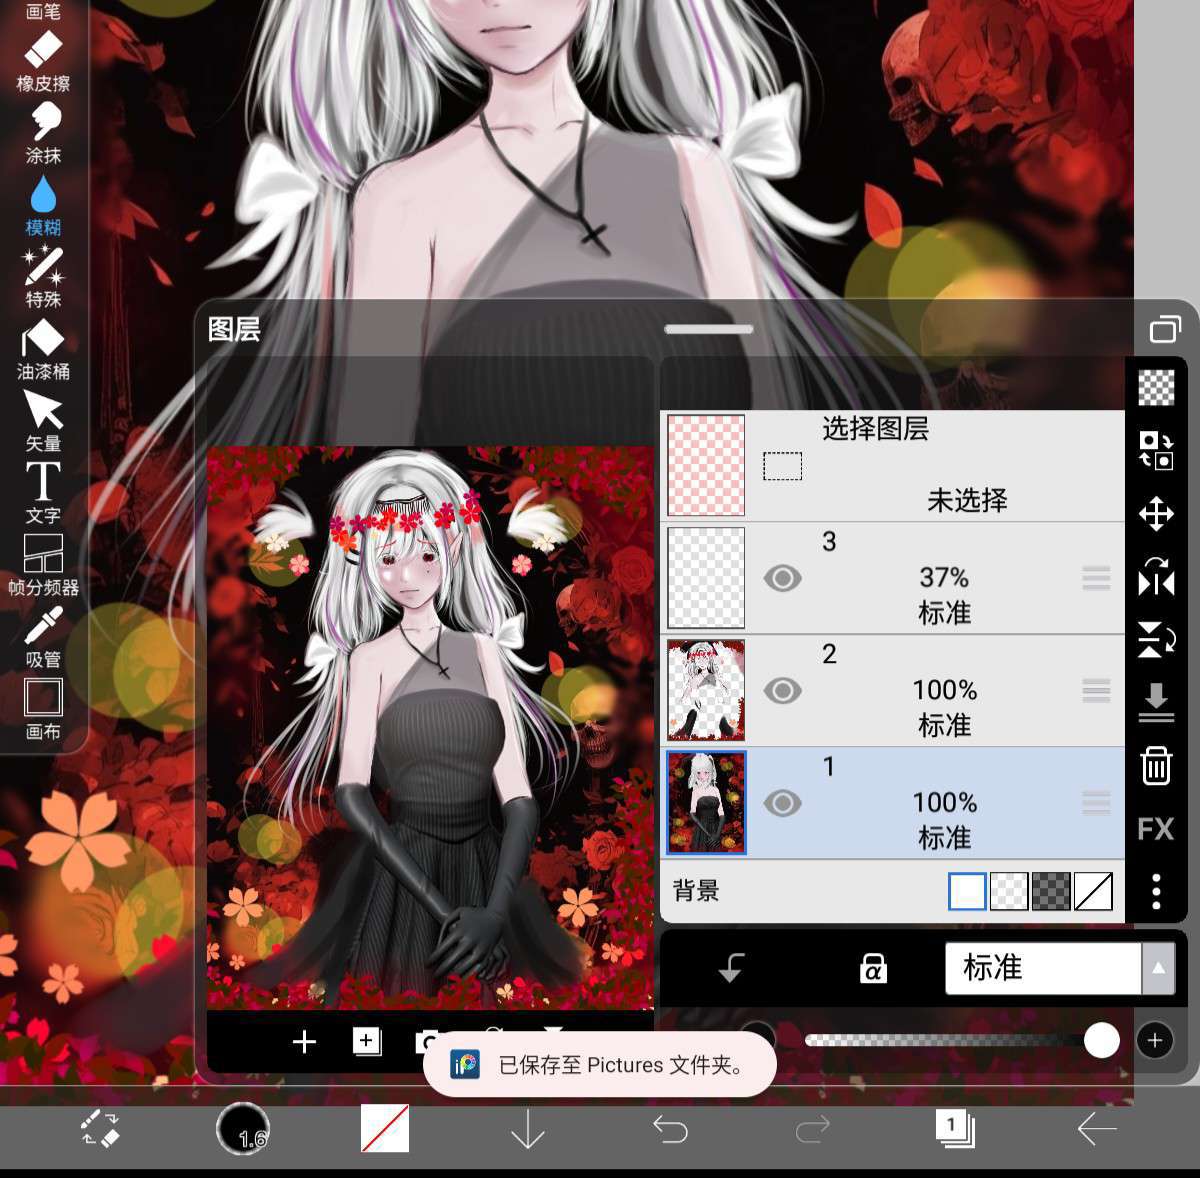
Task: Click the 37% opacity text of layer 3
Action: tap(944, 578)
